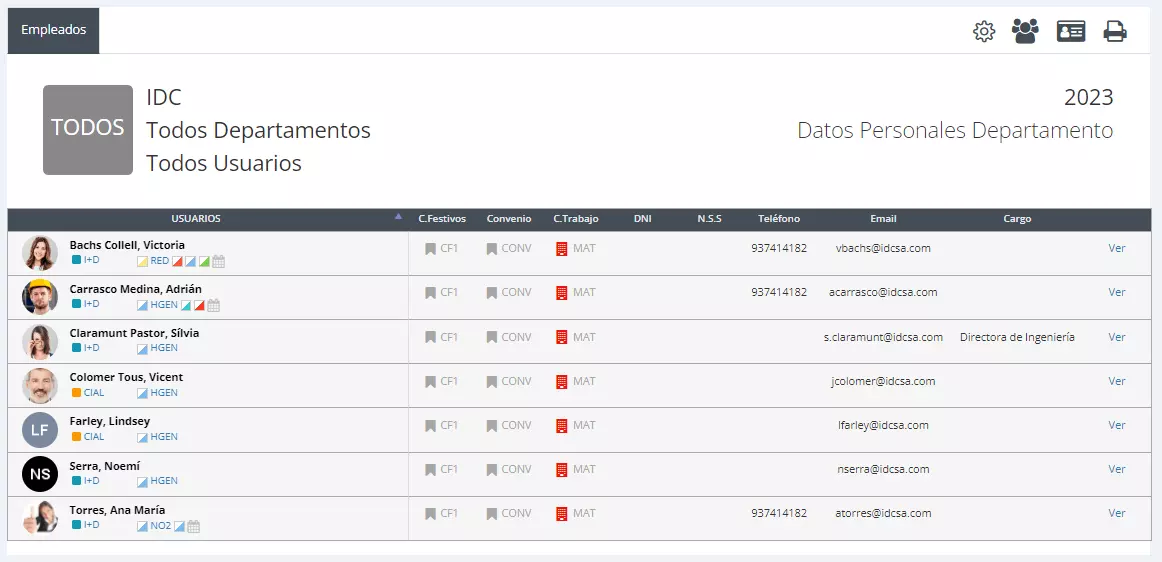Open Ver link for Adrián Carrasco Medina

(1117, 292)
